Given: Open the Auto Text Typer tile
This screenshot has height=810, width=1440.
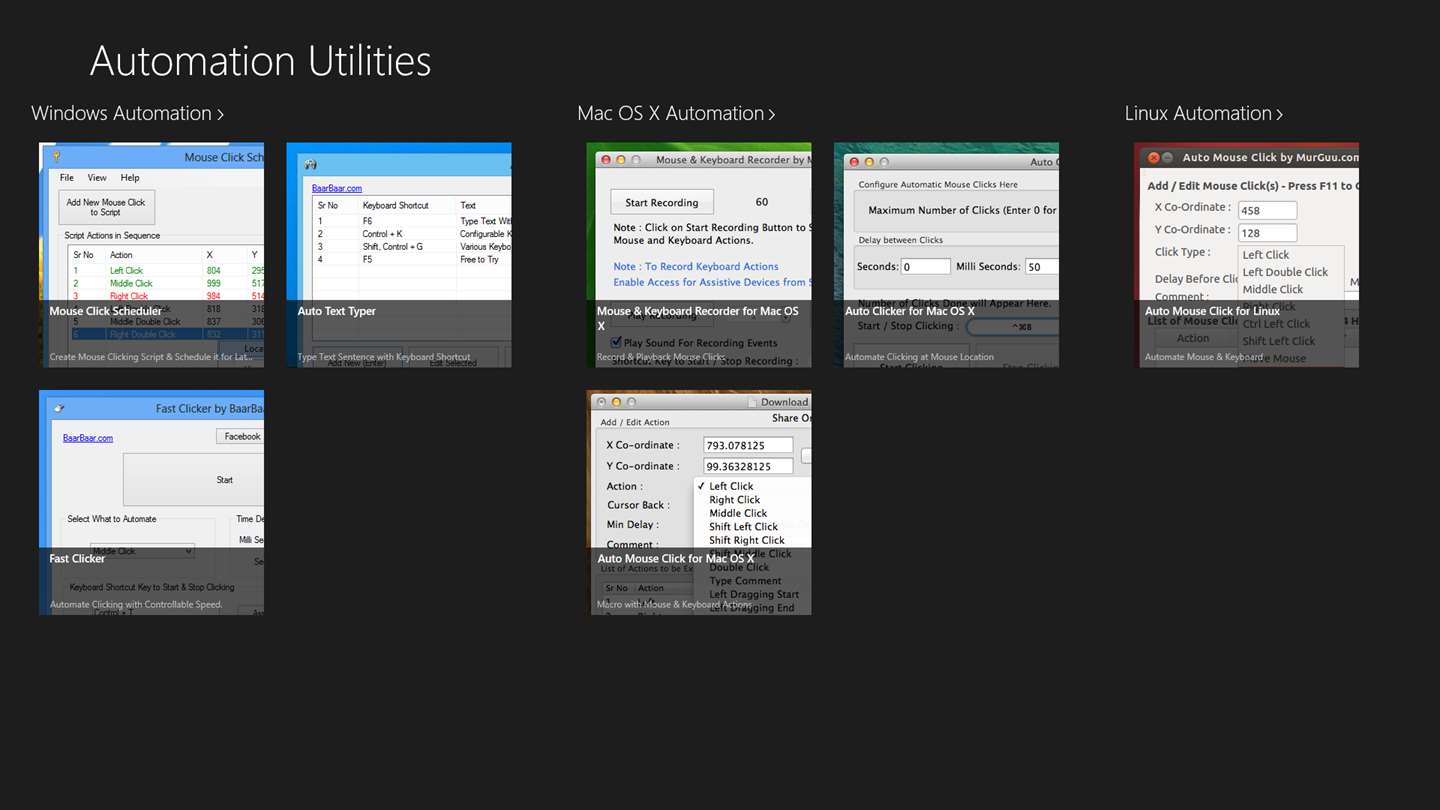Looking at the screenshot, I should [399, 255].
